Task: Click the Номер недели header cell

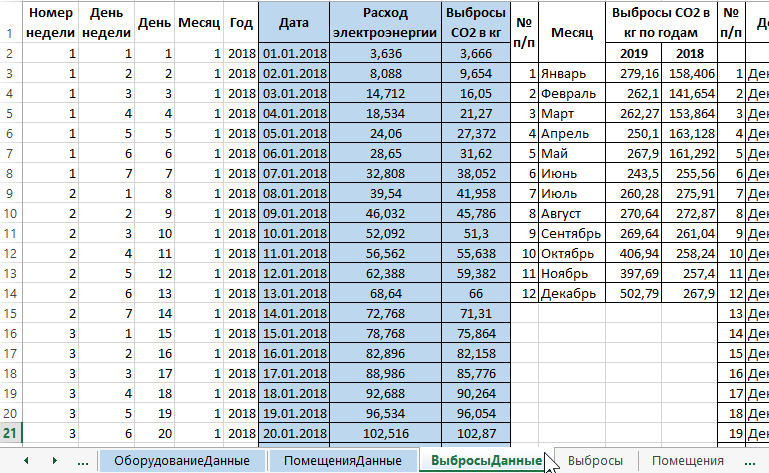Action: tap(52, 22)
